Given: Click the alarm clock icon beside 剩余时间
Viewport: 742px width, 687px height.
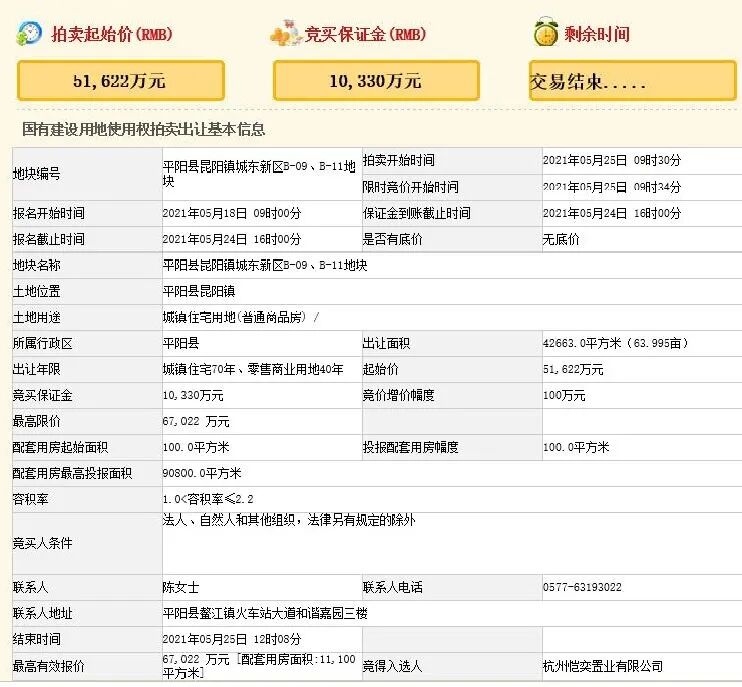Looking at the screenshot, I should (x=546, y=32).
